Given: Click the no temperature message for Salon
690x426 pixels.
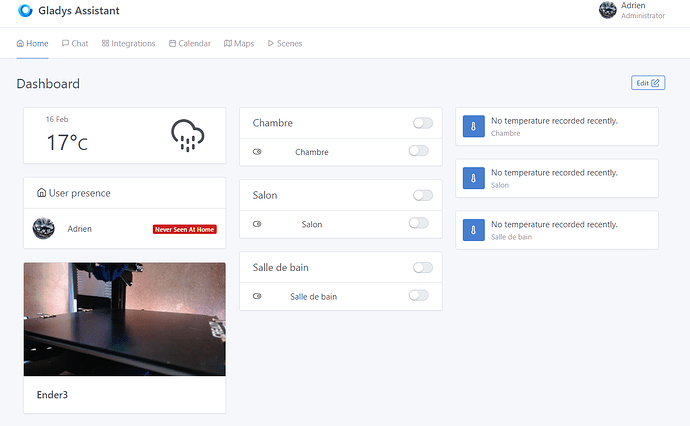Looking at the screenshot, I should [x=554, y=173].
